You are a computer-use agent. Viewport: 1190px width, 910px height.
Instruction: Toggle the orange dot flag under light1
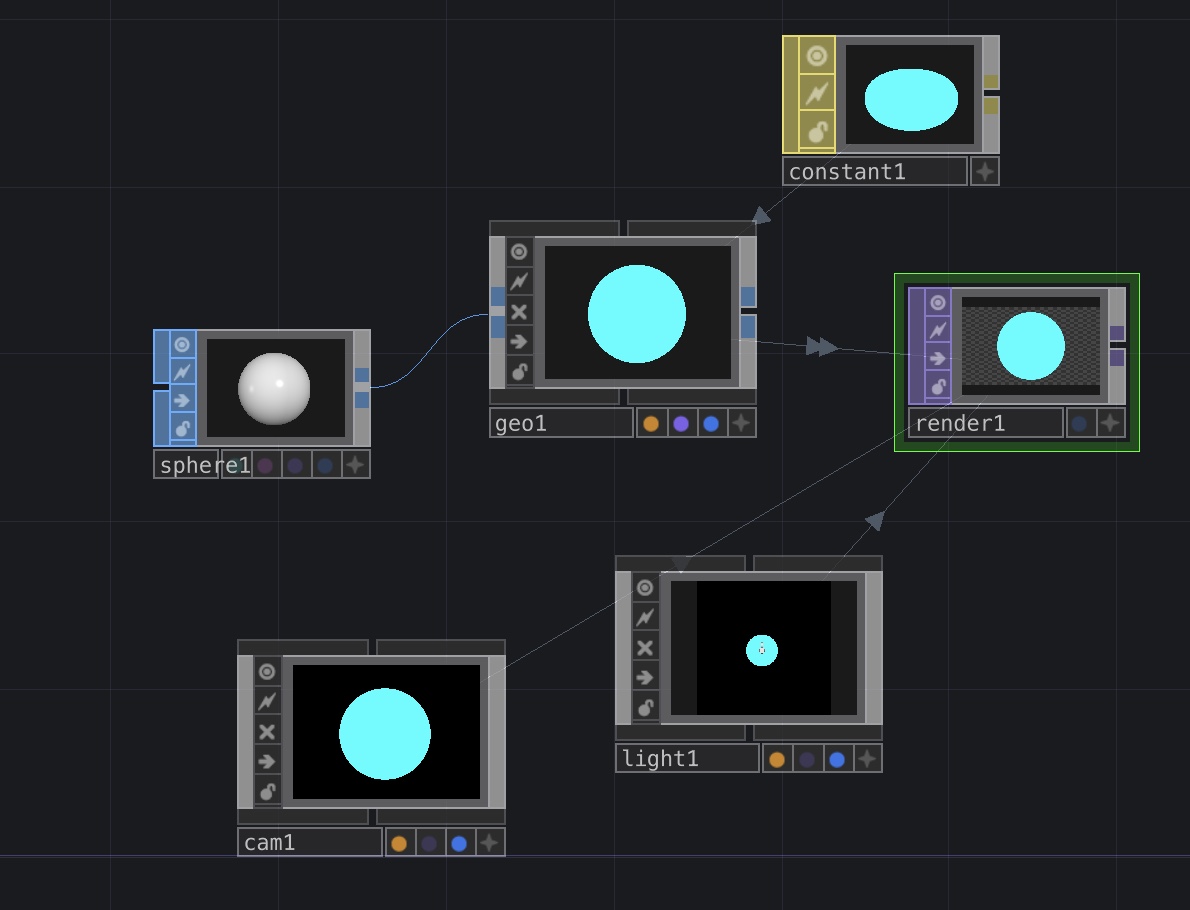[777, 759]
